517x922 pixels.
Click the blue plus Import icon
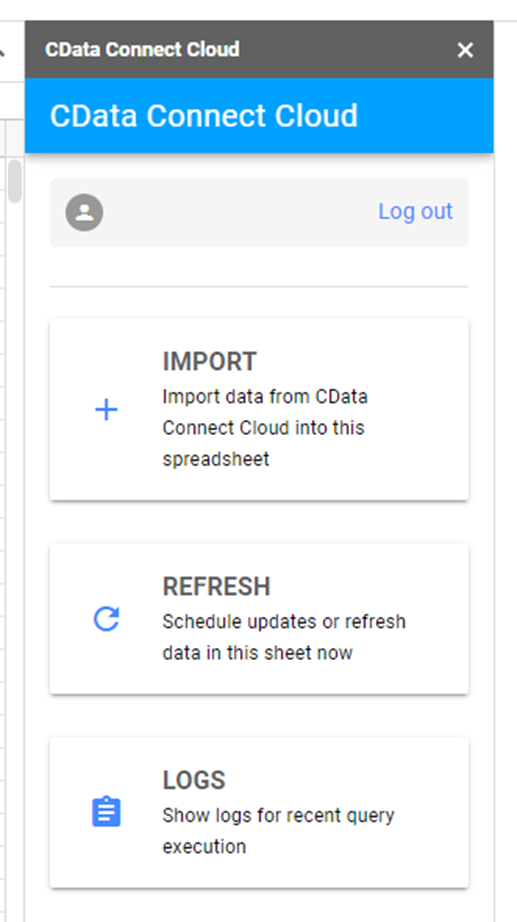[106, 410]
